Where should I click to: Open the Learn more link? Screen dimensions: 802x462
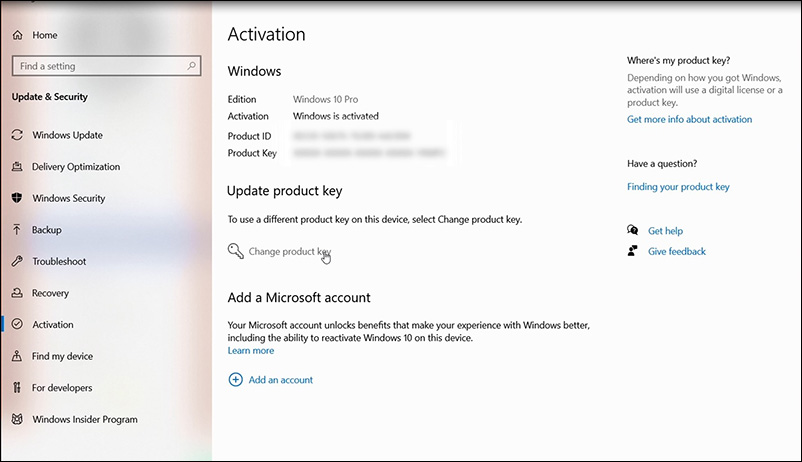(251, 350)
